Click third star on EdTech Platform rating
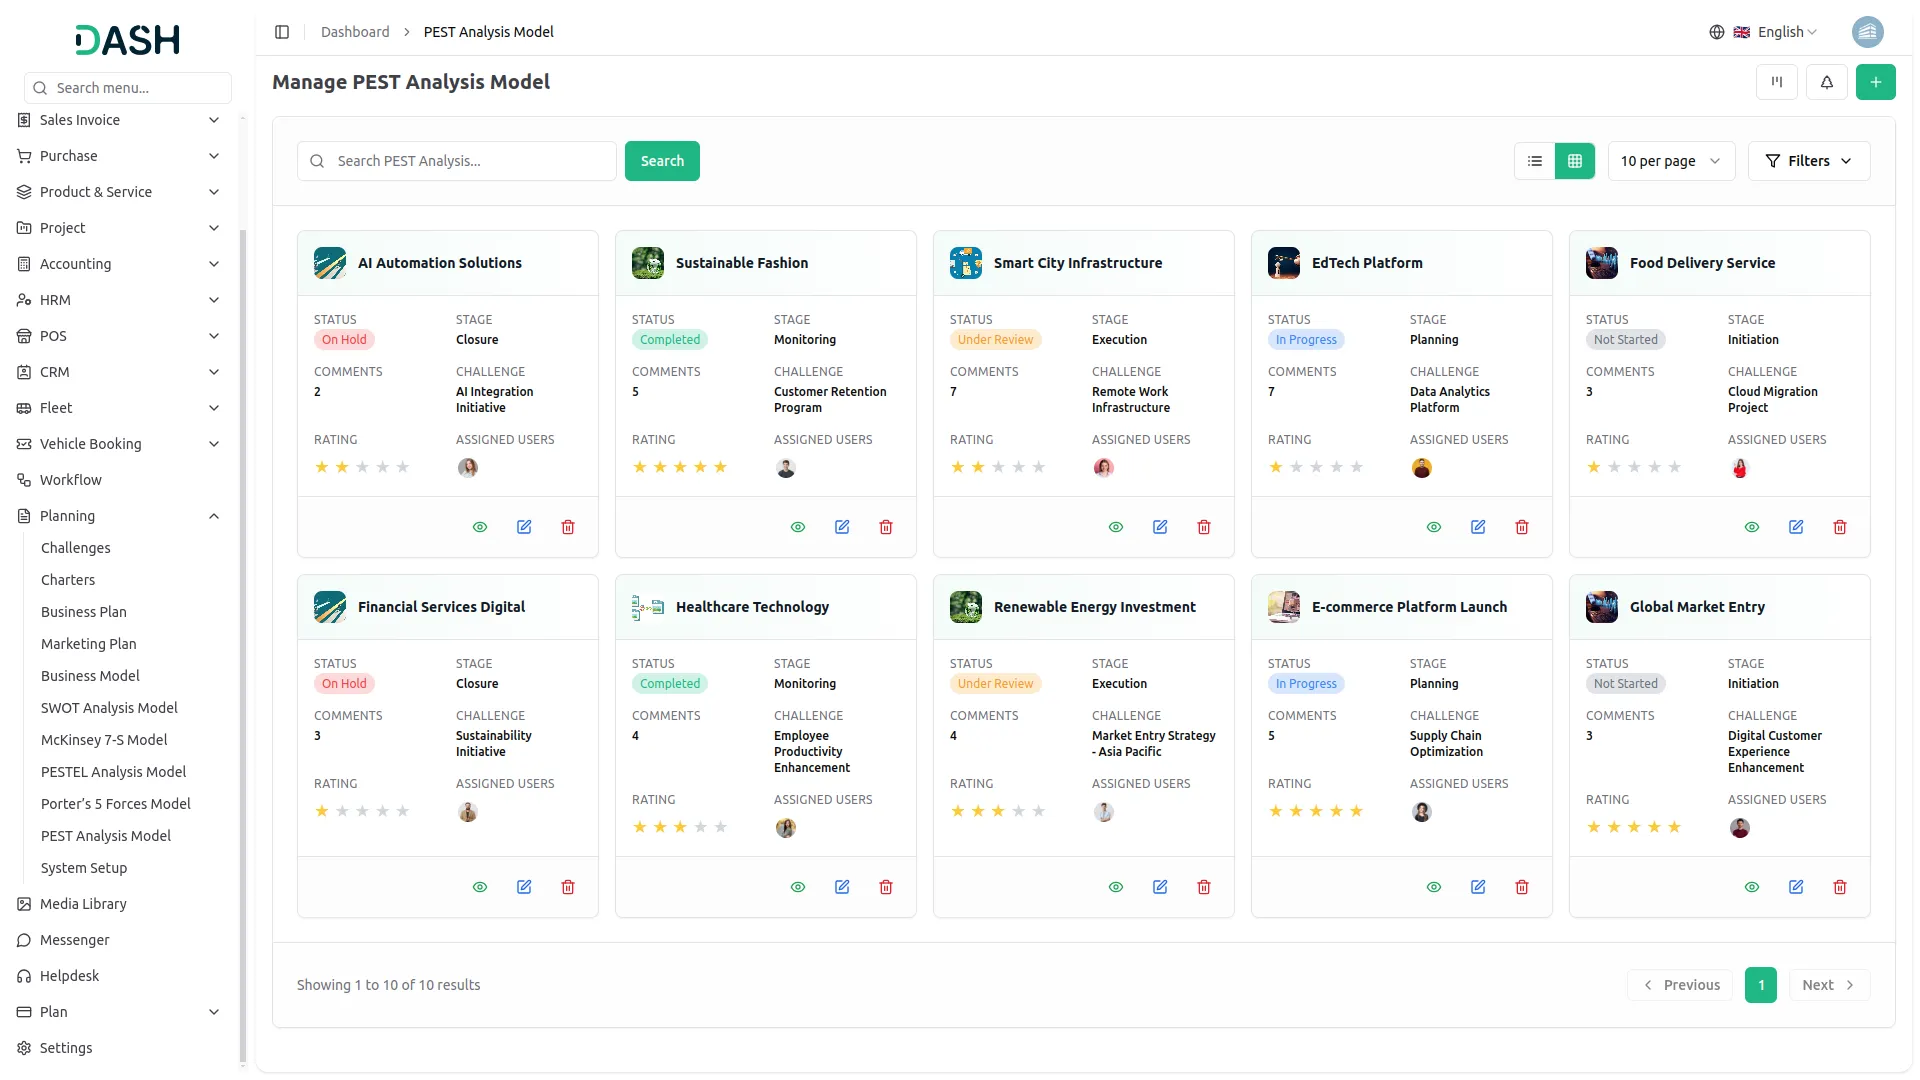This screenshot has width=1920, height=1080. (x=1316, y=467)
